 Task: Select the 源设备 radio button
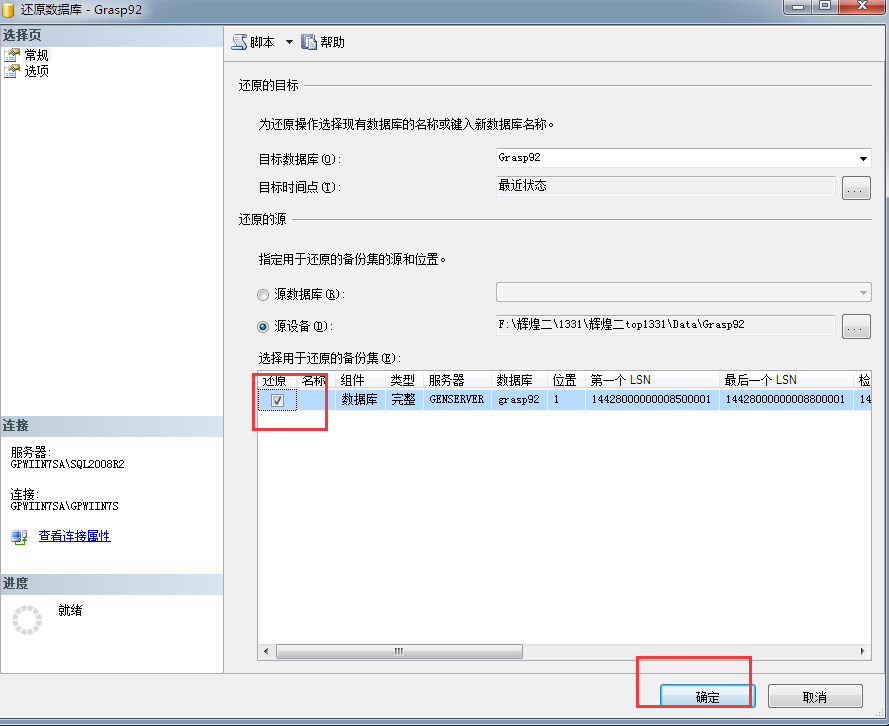264,326
